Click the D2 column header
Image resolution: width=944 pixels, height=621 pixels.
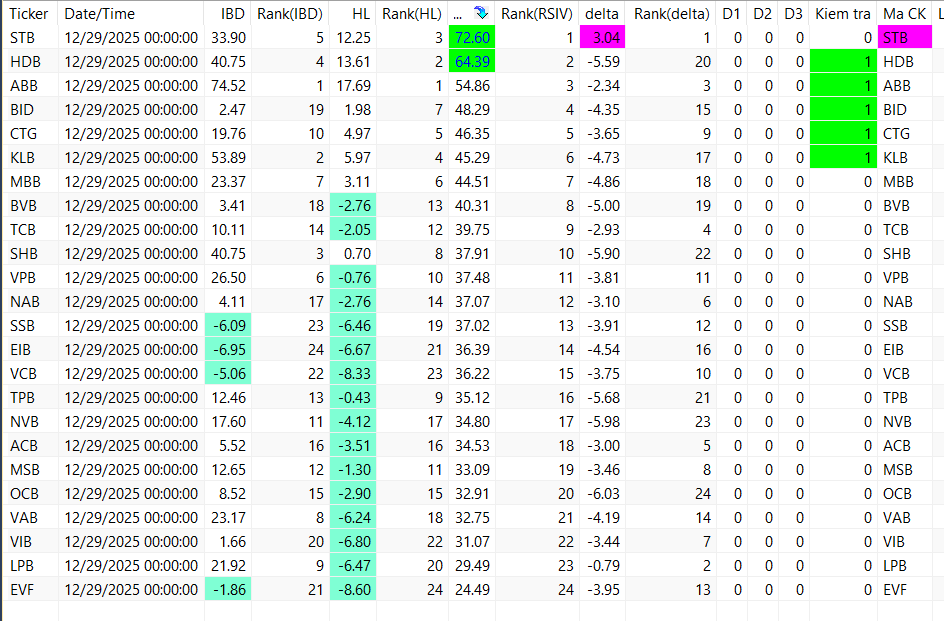click(x=763, y=13)
